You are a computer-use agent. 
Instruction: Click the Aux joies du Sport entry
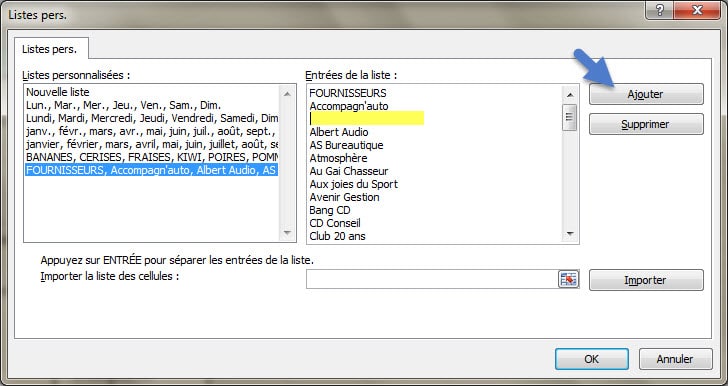pos(353,184)
